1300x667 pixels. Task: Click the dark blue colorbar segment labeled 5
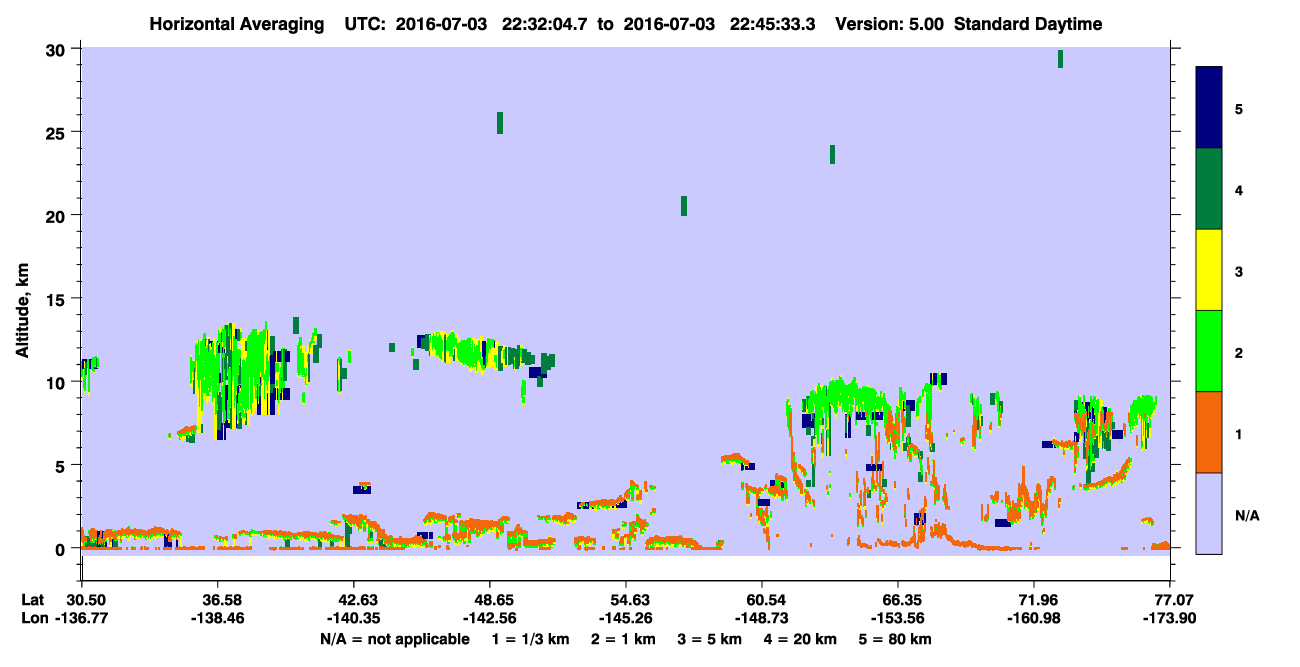[x=1209, y=108]
